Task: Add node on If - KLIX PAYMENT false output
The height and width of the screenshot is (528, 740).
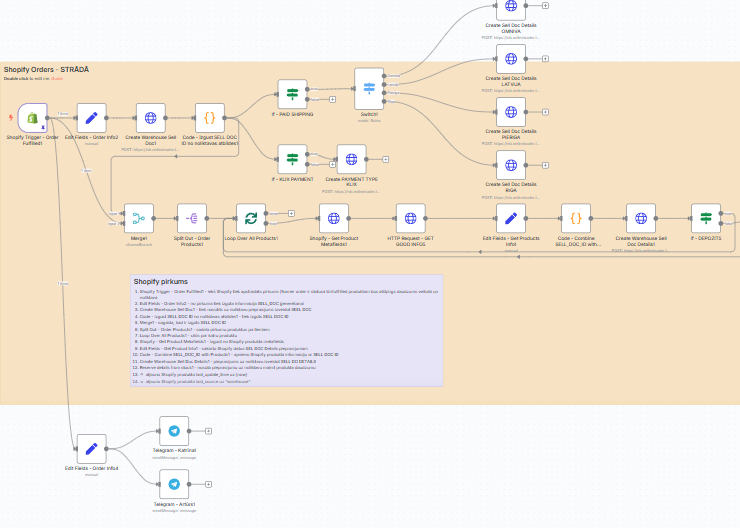Action: pyautogui.click(x=332, y=165)
